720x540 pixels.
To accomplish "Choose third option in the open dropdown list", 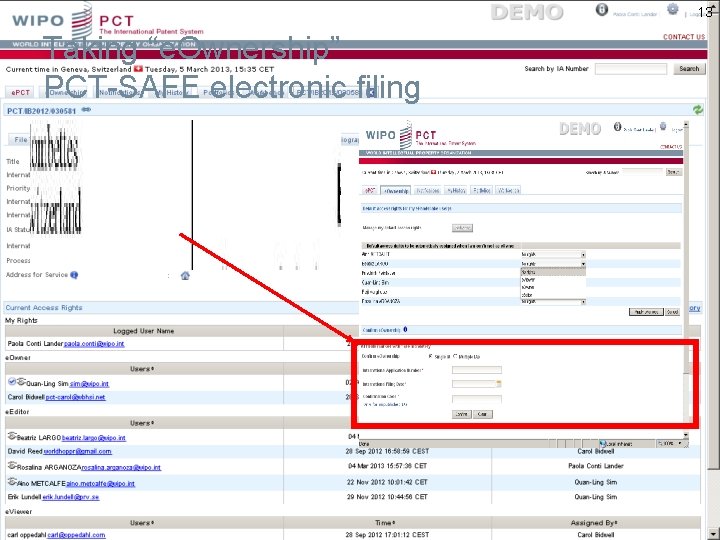I will click(x=553, y=287).
